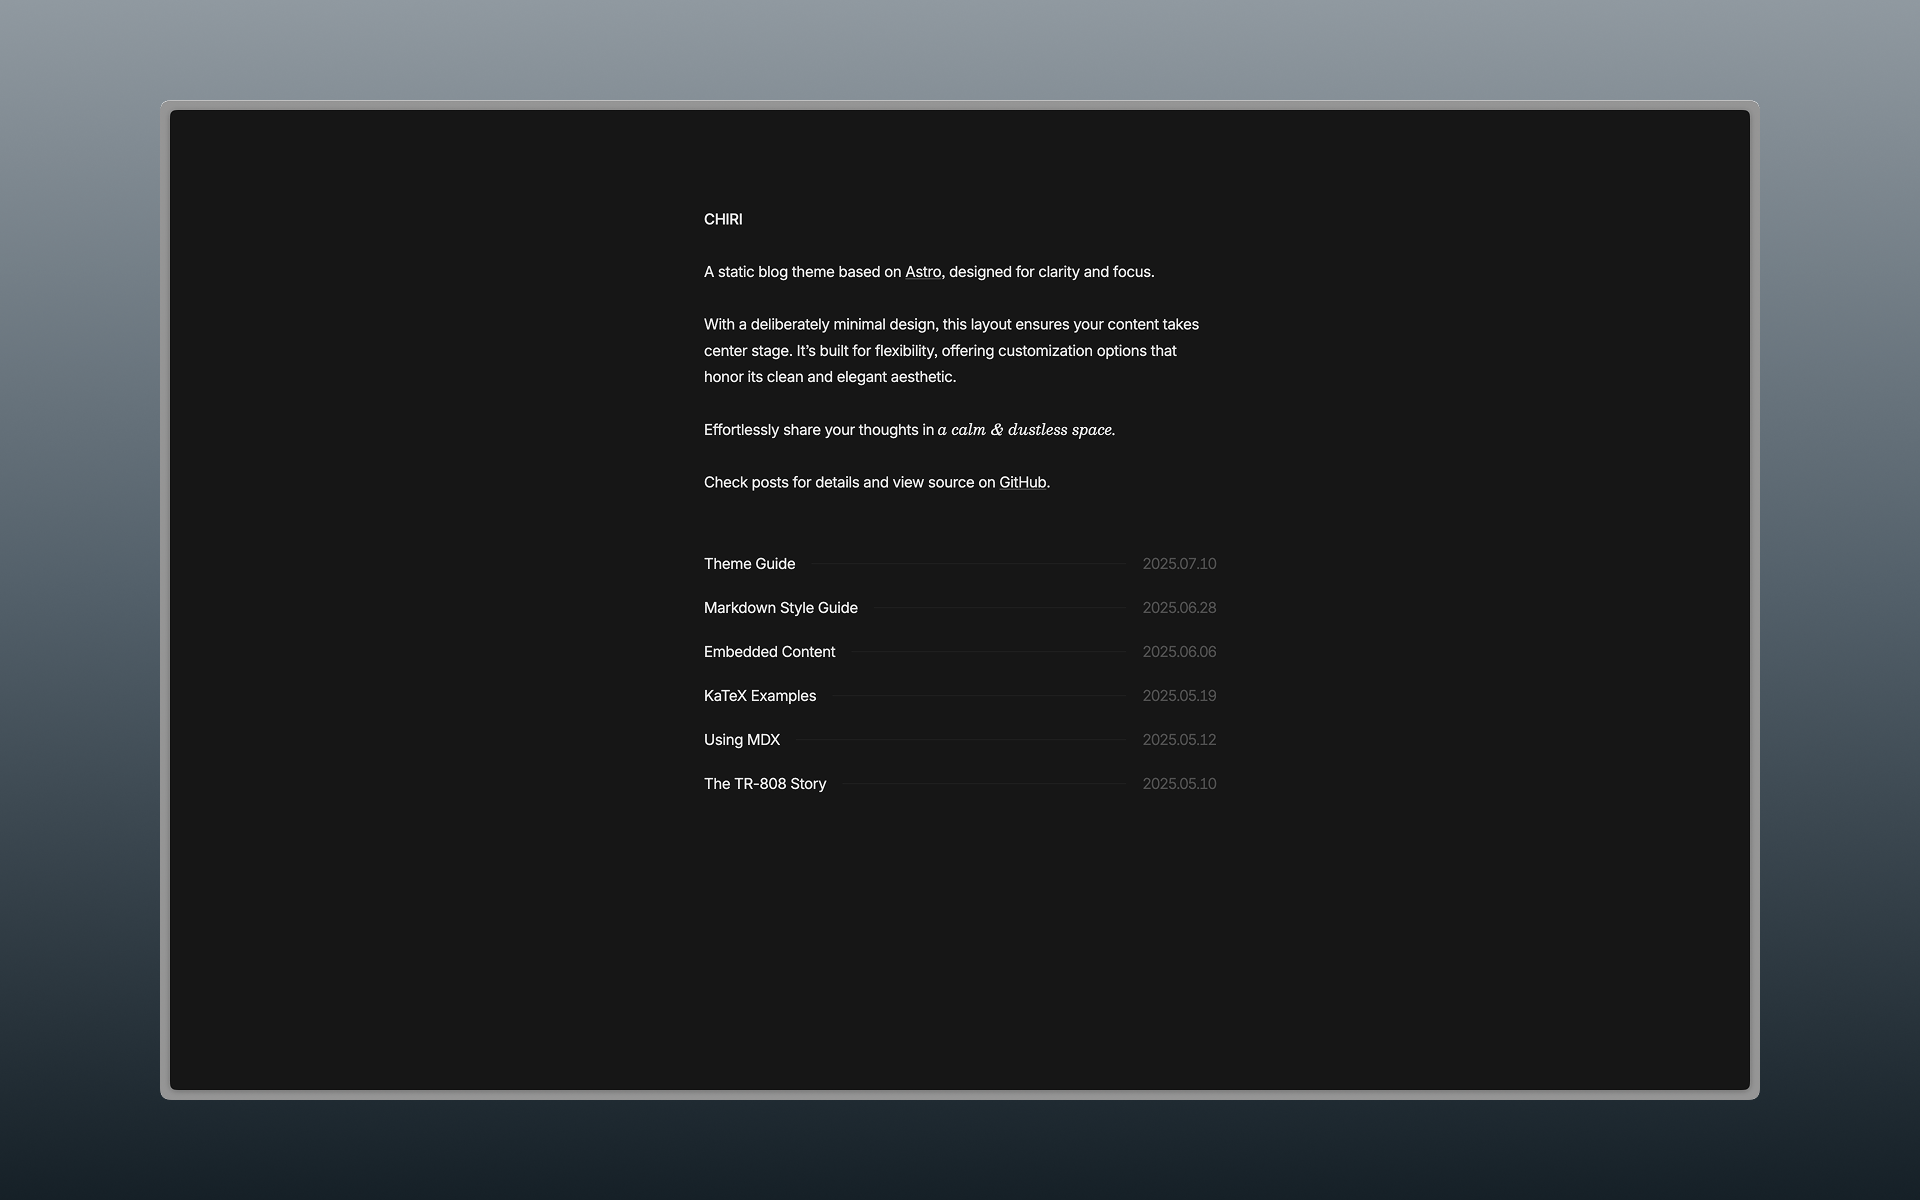Open The TR-808 Story post
1920x1200 pixels.
764,783
